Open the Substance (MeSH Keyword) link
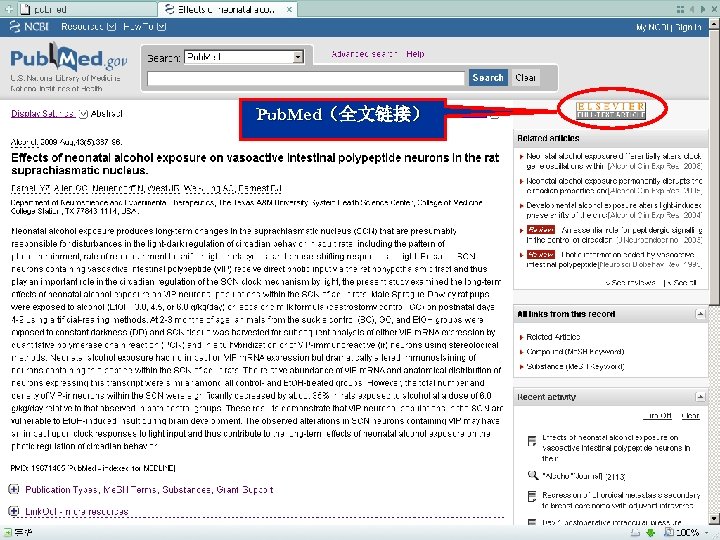The image size is (720, 540). point(575,366)
